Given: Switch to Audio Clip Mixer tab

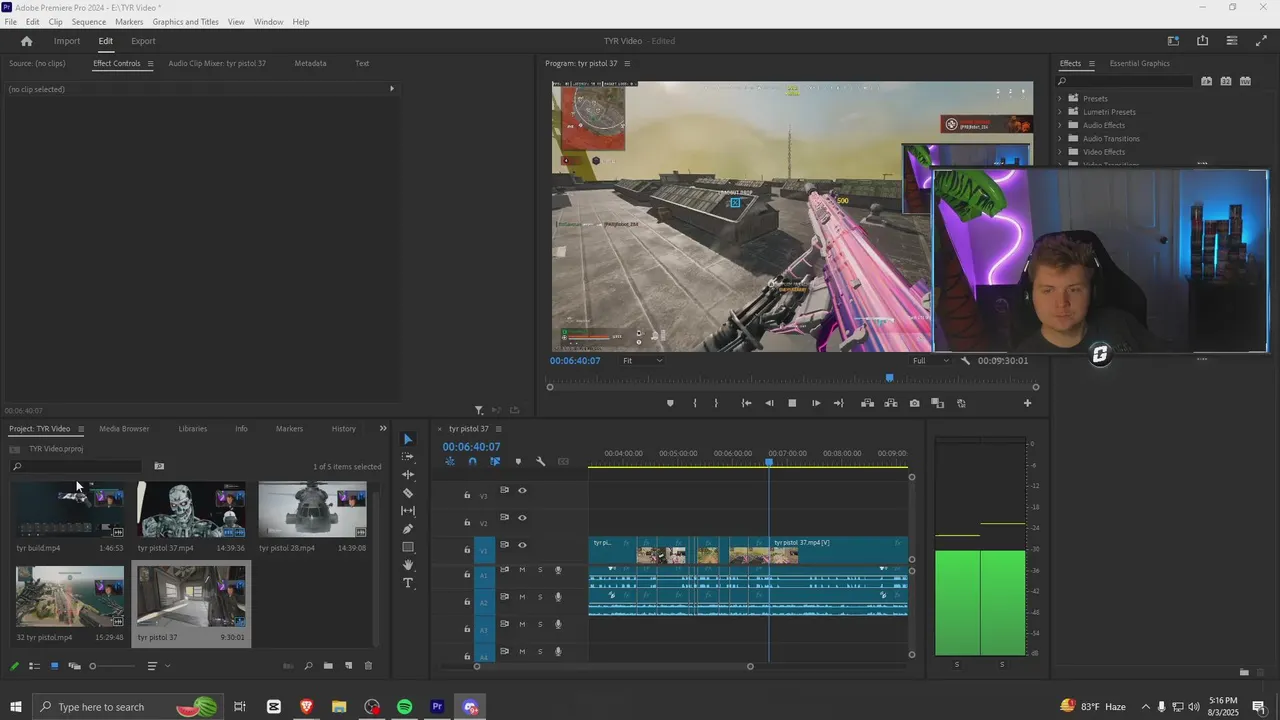Looking at the screenshot, I should tap(217, 63).
